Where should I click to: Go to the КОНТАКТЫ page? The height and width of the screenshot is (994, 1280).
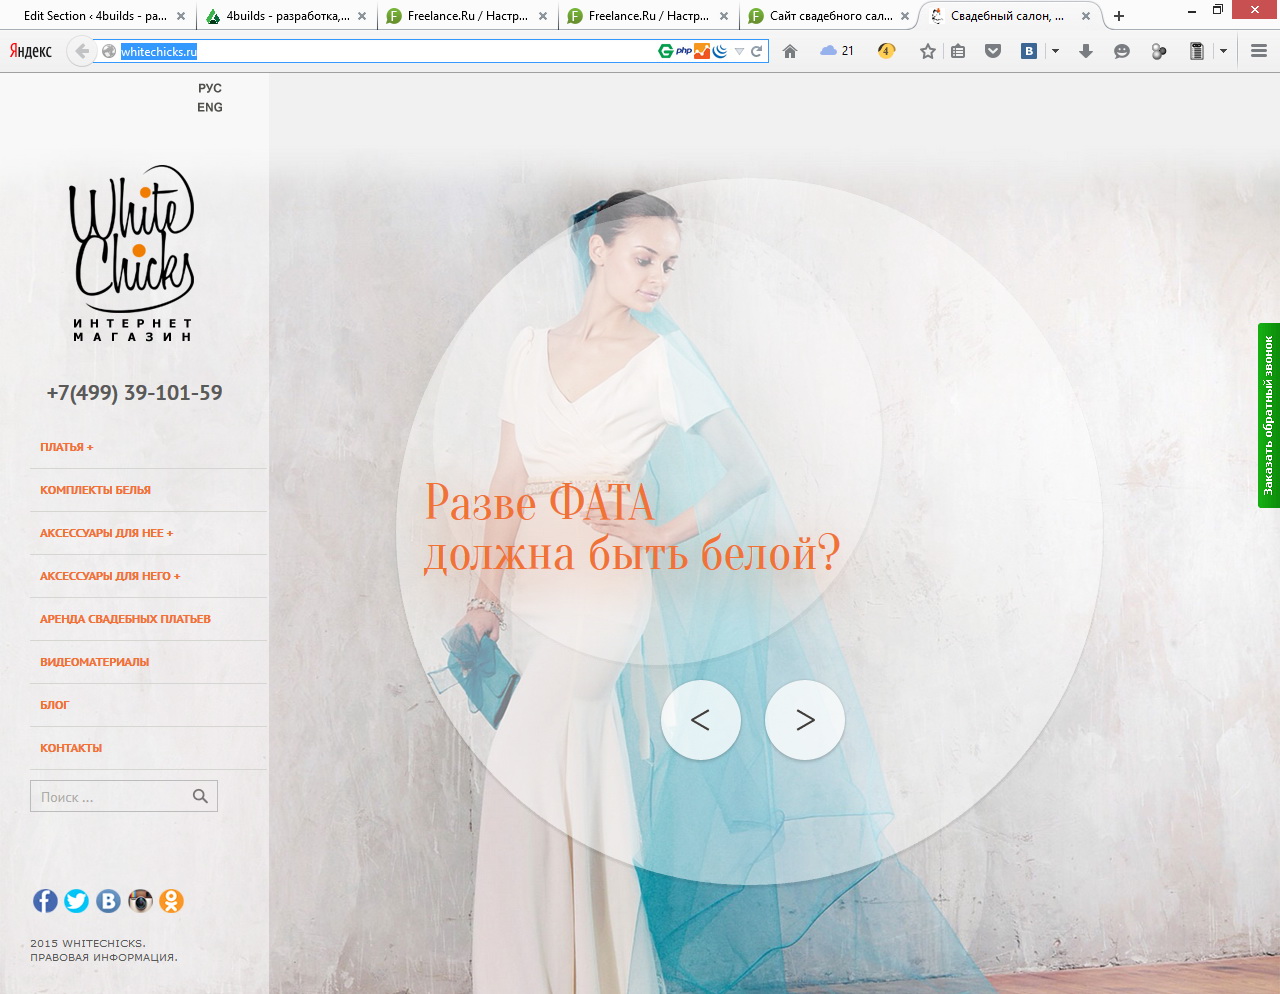coord(71,748)
